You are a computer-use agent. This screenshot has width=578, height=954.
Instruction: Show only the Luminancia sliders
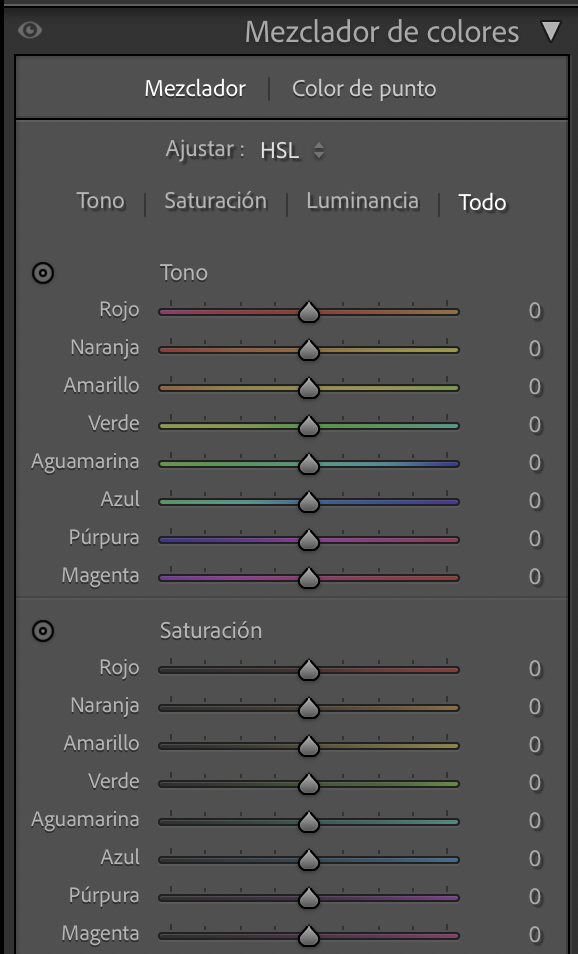coord(363,201)
